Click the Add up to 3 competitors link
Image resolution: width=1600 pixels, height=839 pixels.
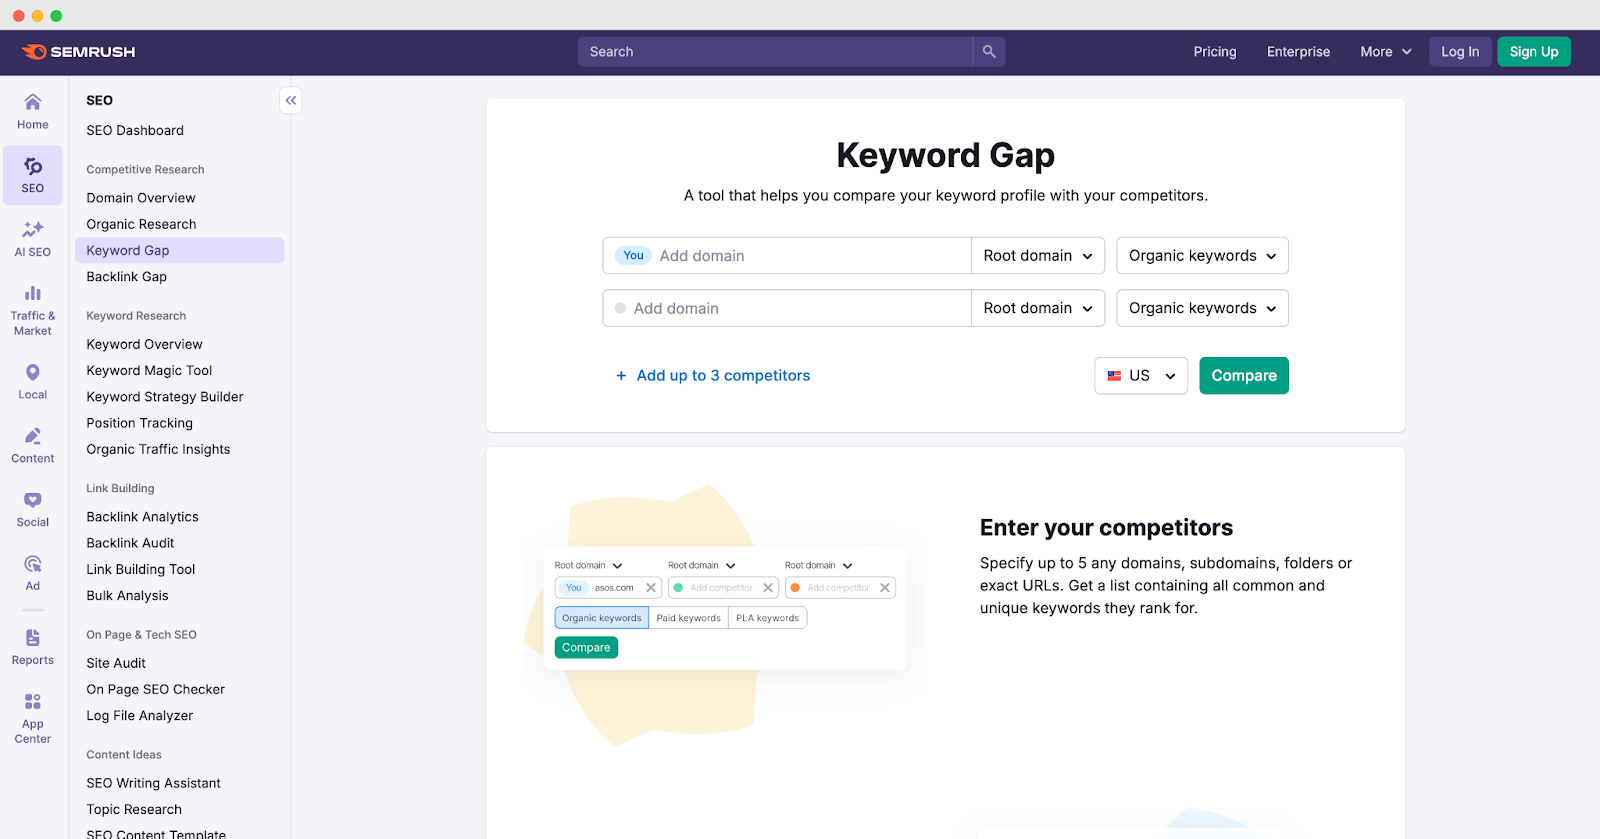tap(722, 375)
